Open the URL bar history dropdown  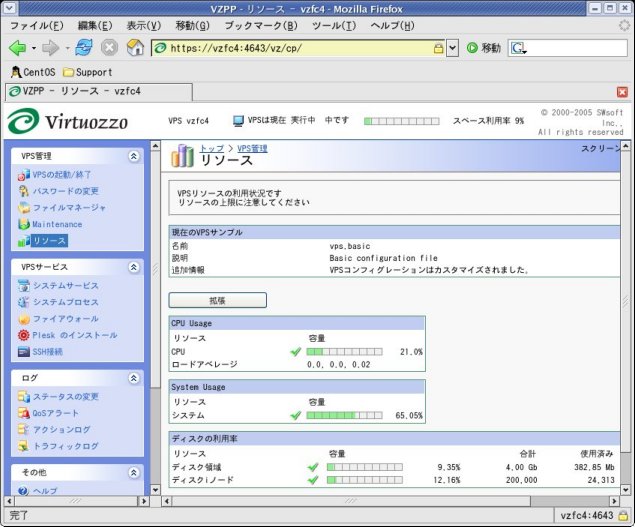pyautogui.click(x=453, y=48)
